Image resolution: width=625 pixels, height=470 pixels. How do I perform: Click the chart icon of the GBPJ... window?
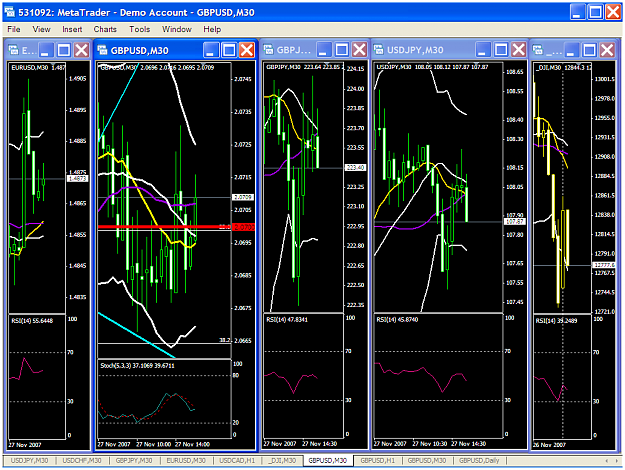[x=269, y=49]
